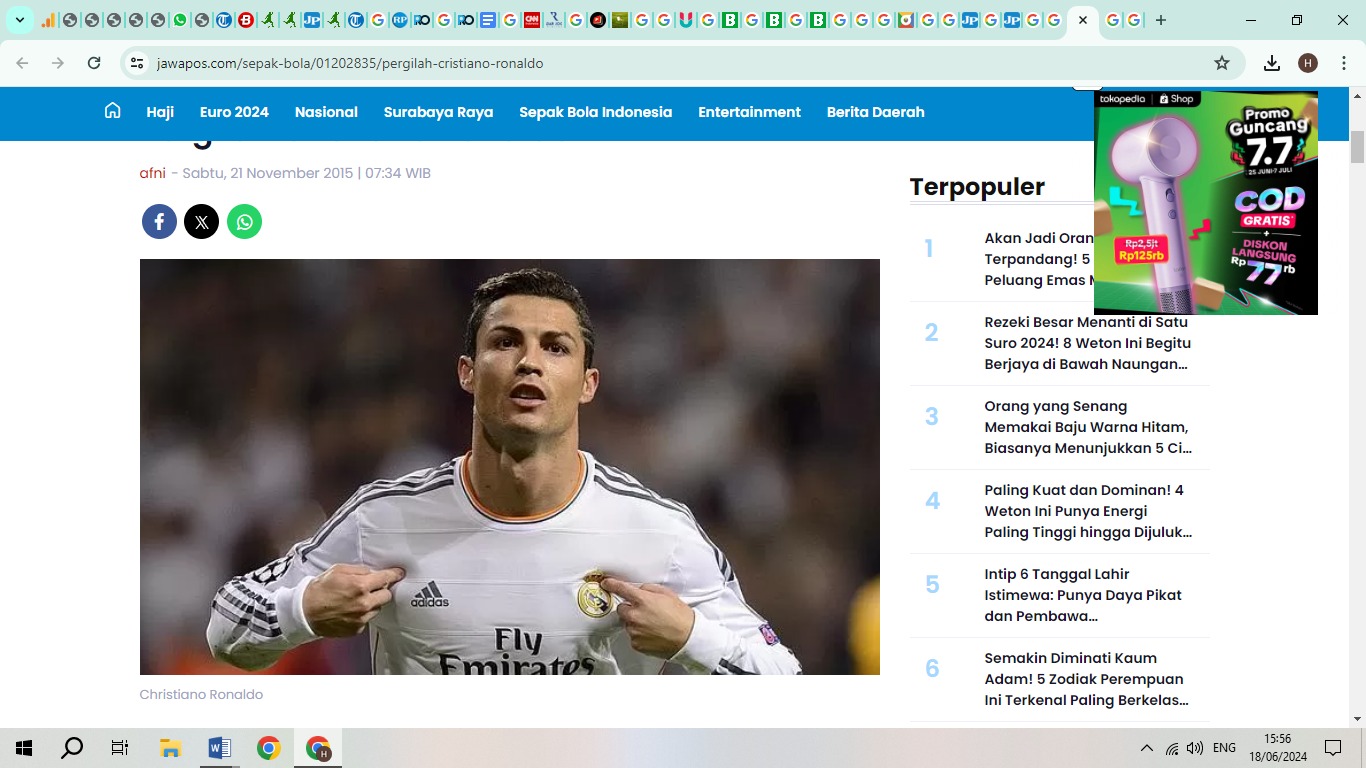The height and width of the screenshot is (768, 1366).
Task: Open the volume control tray icon
Action: pos(1195,748)
